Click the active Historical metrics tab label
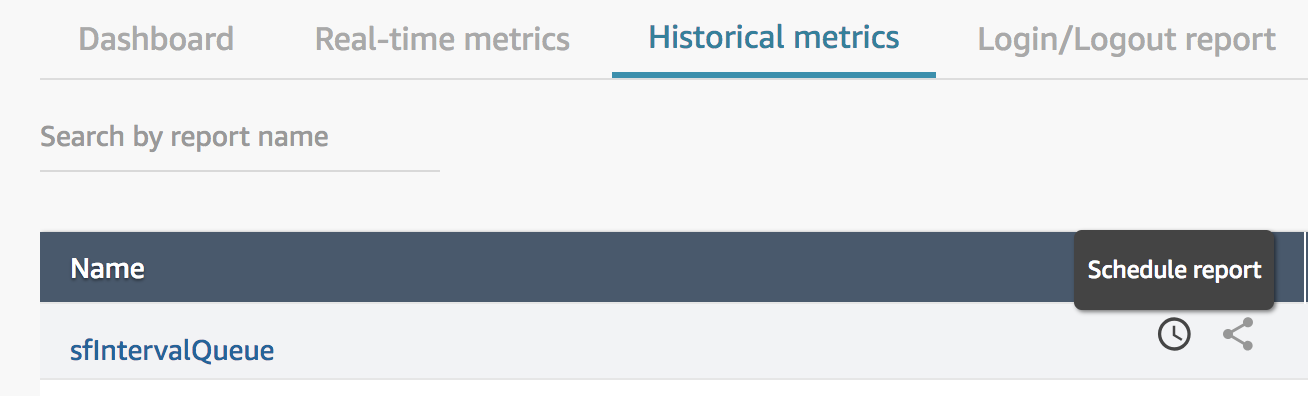 (x=774, y=38)
